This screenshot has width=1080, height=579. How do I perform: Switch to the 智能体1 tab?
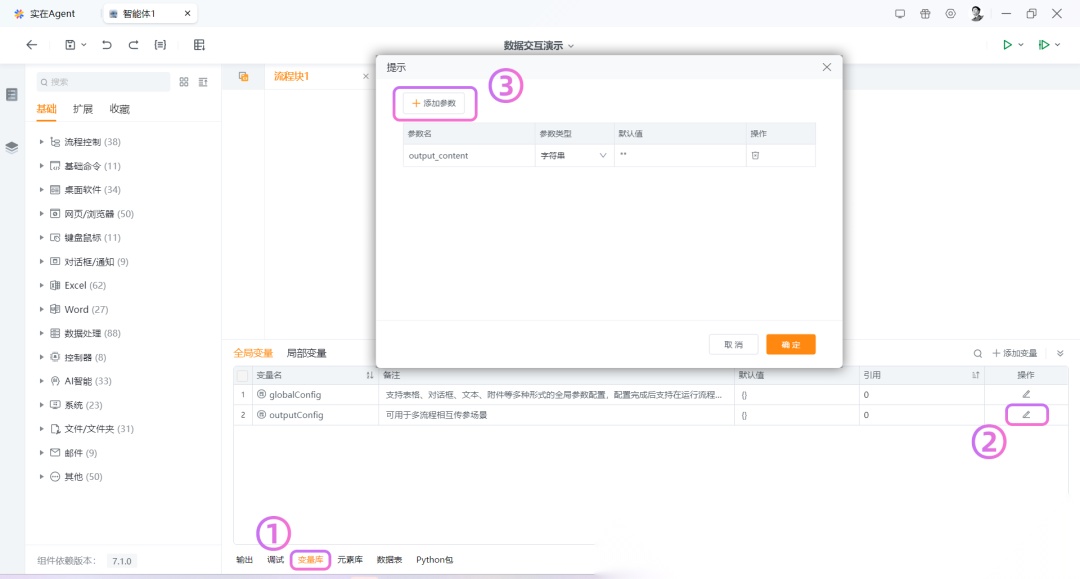coord(140,14)
